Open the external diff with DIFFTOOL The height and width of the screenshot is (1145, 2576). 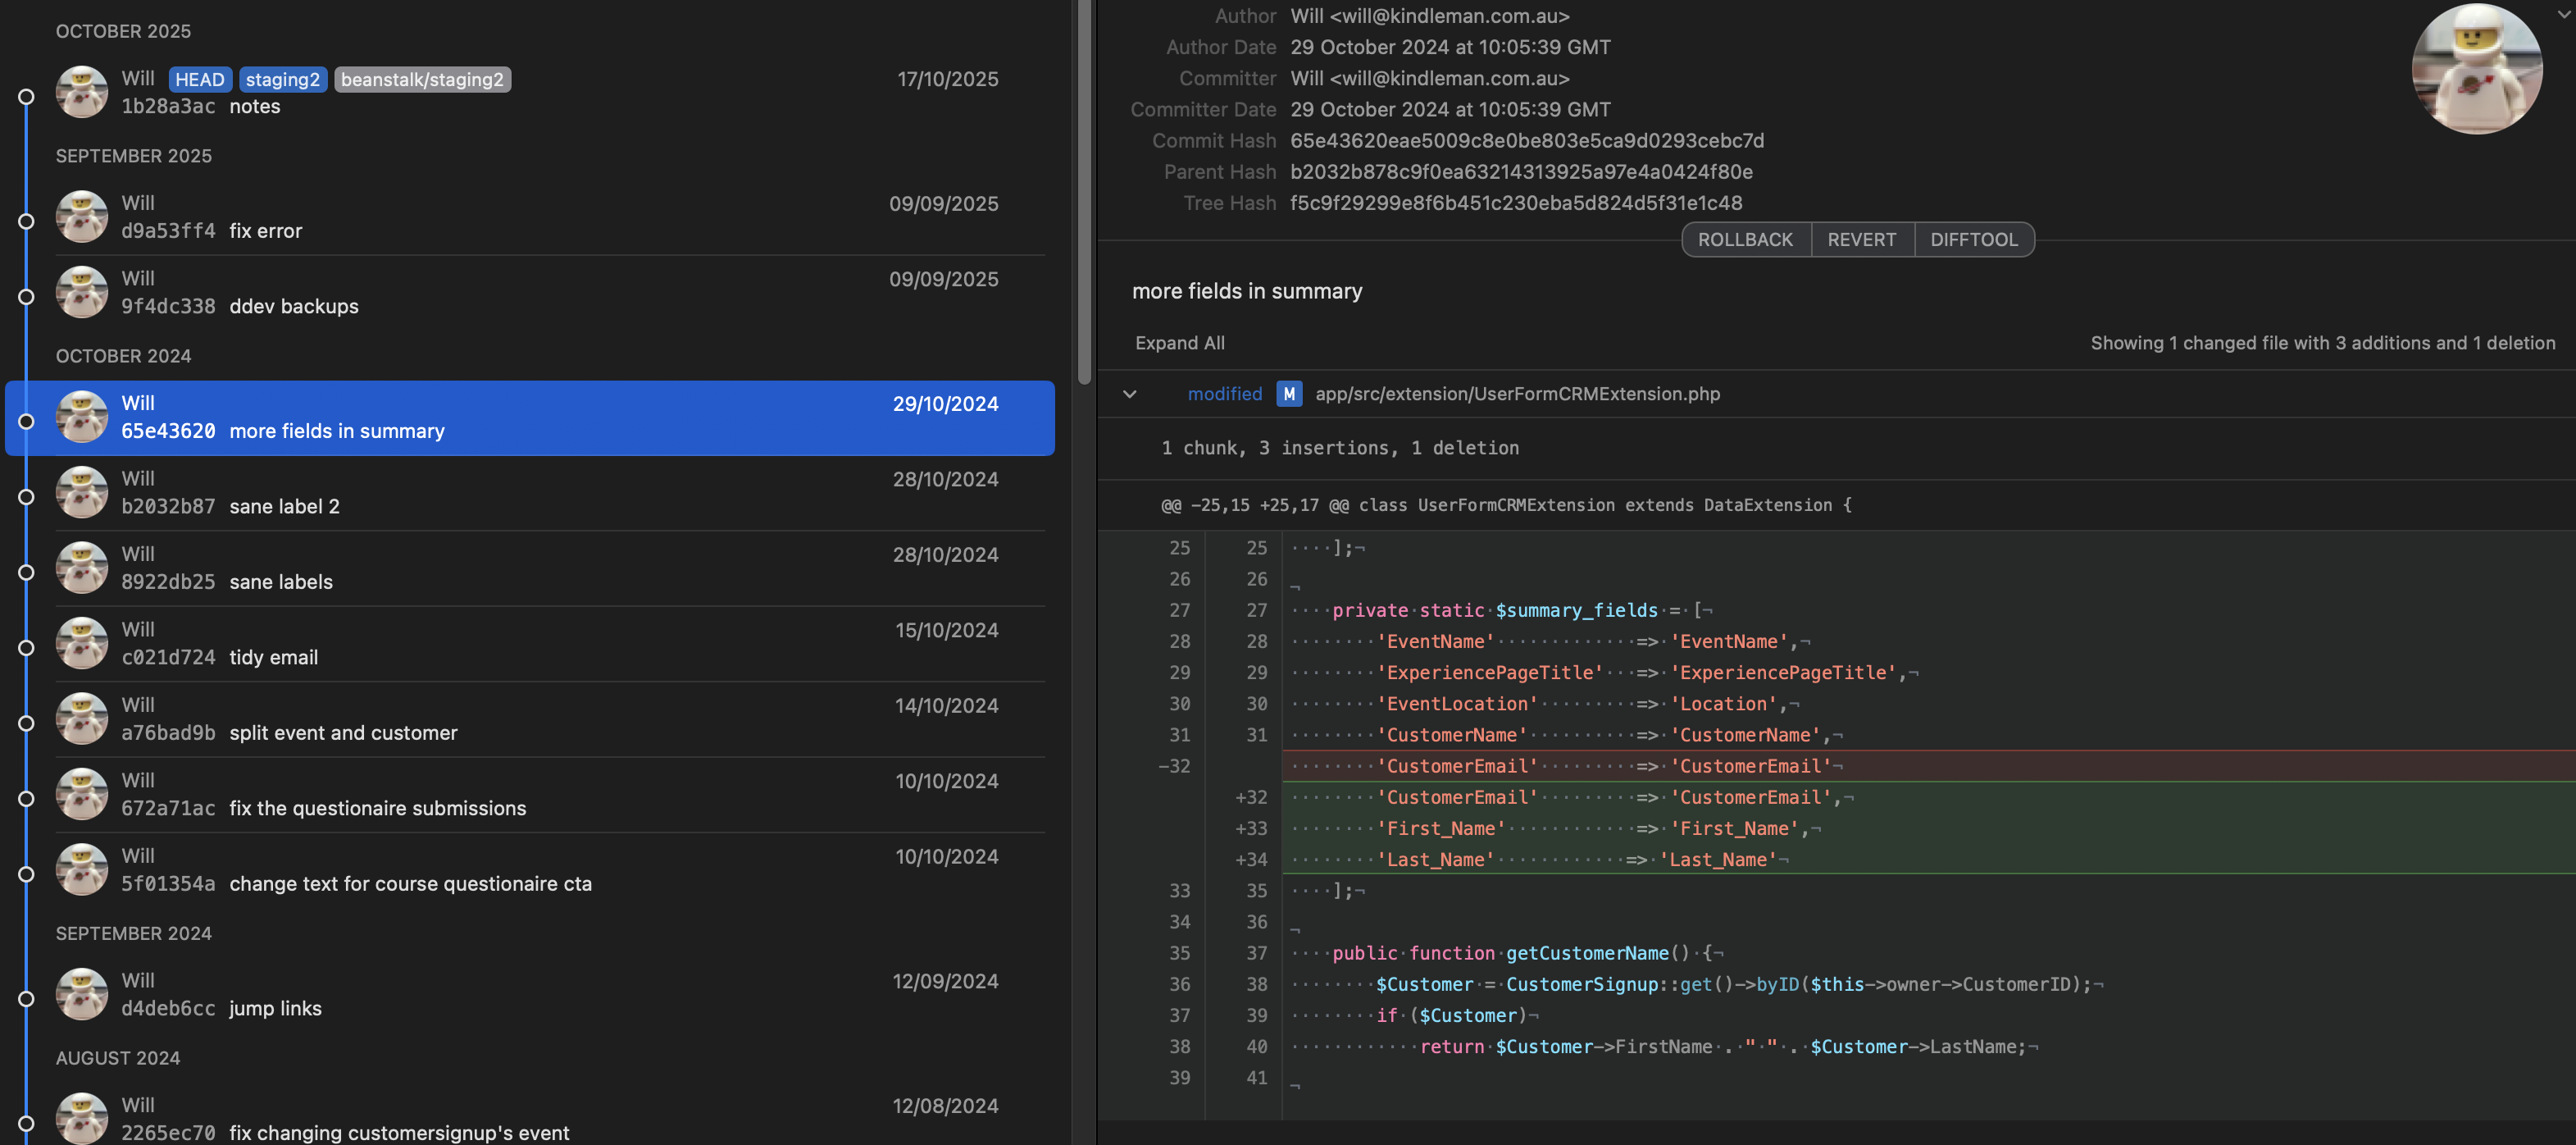1974,239
